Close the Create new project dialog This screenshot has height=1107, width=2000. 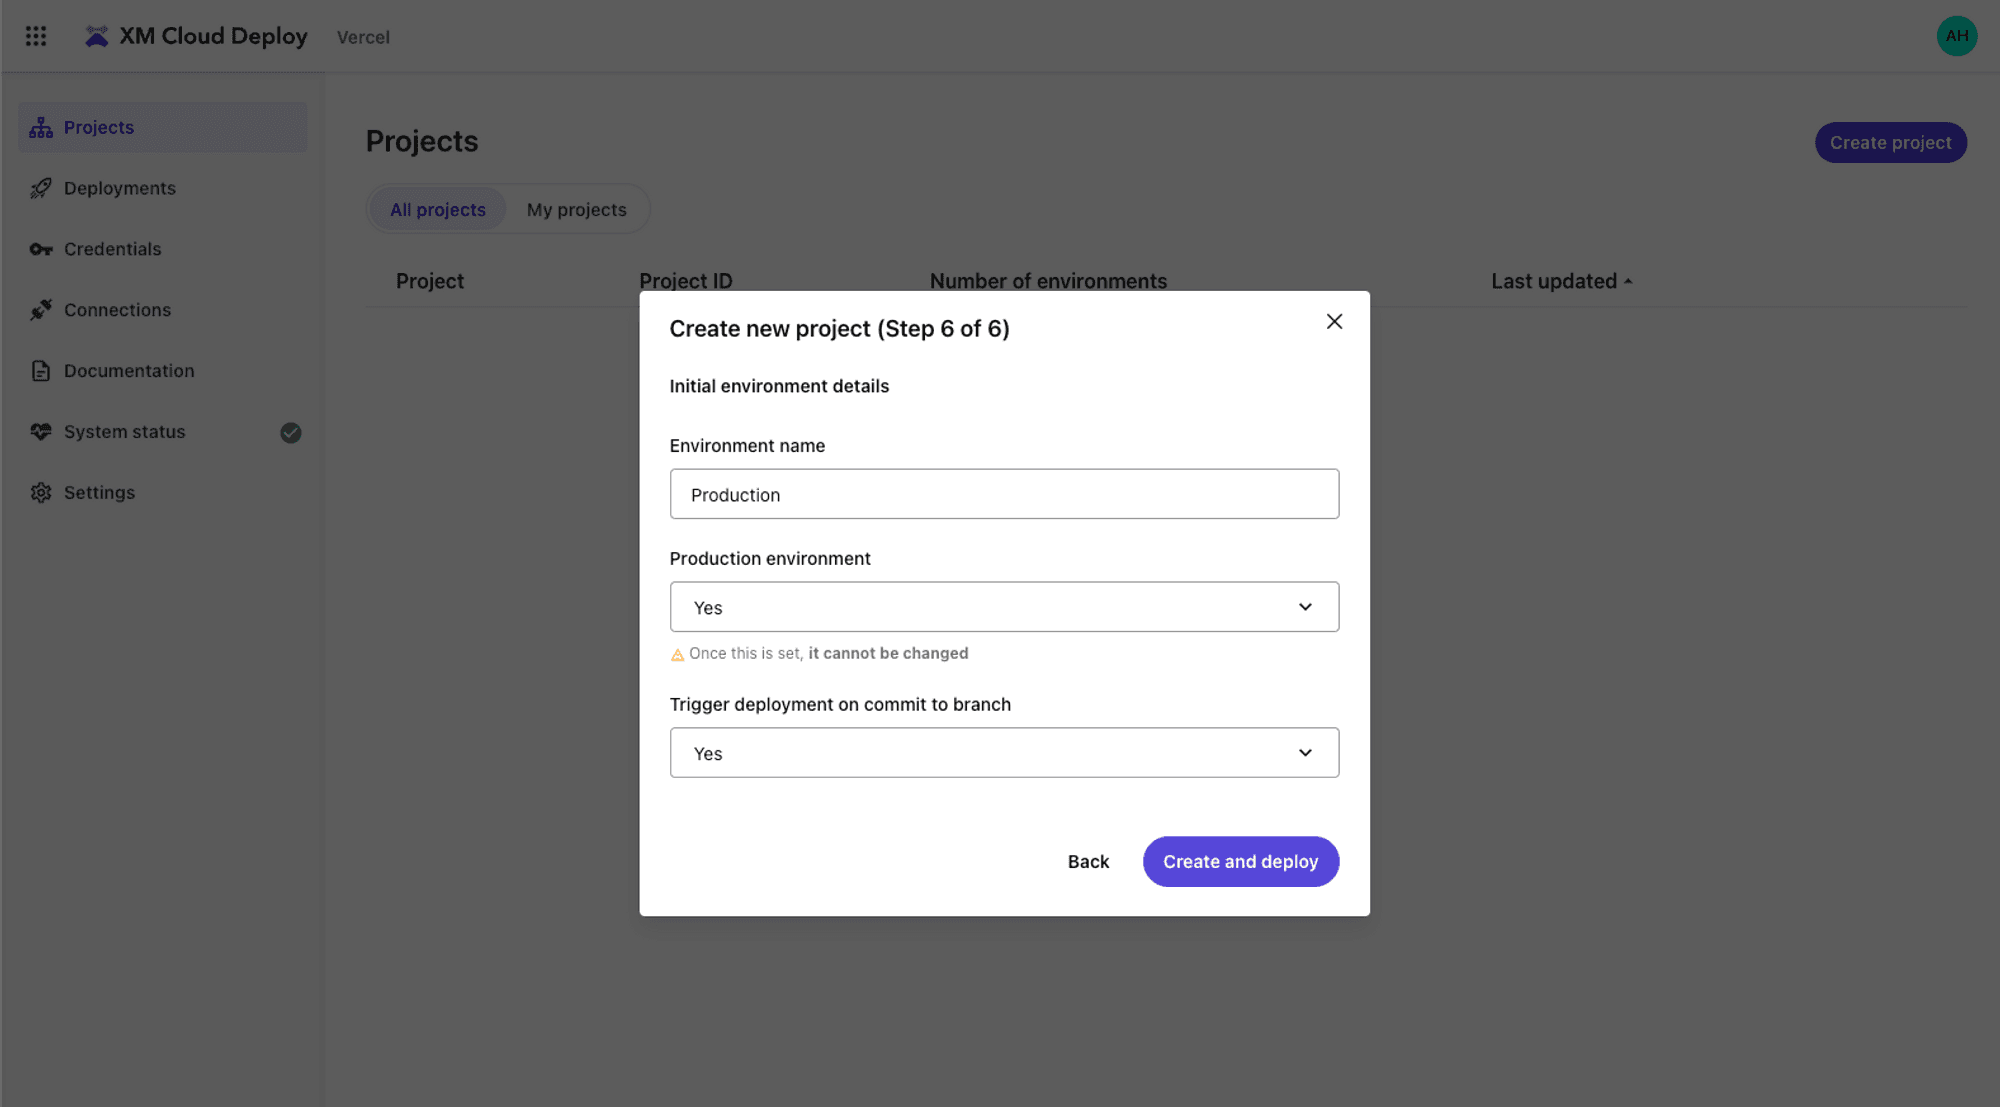coord(1334,321)
